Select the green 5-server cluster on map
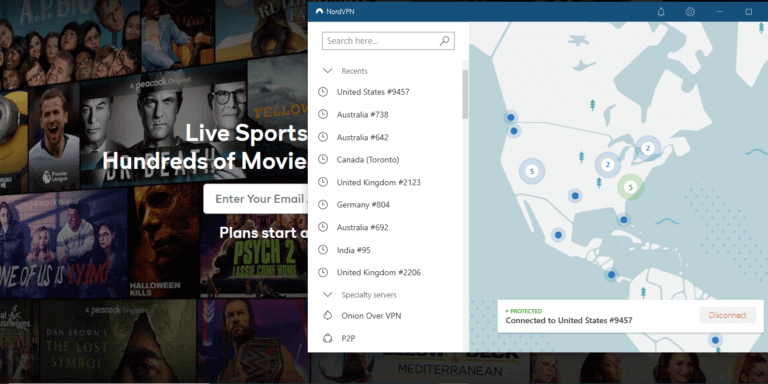 pos(630,187)
